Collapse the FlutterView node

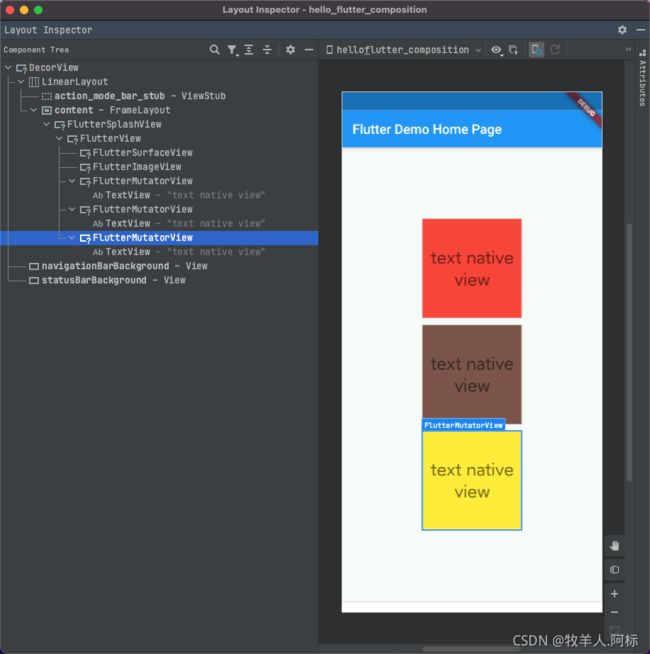pyautogui.click(x=59, y=138)
